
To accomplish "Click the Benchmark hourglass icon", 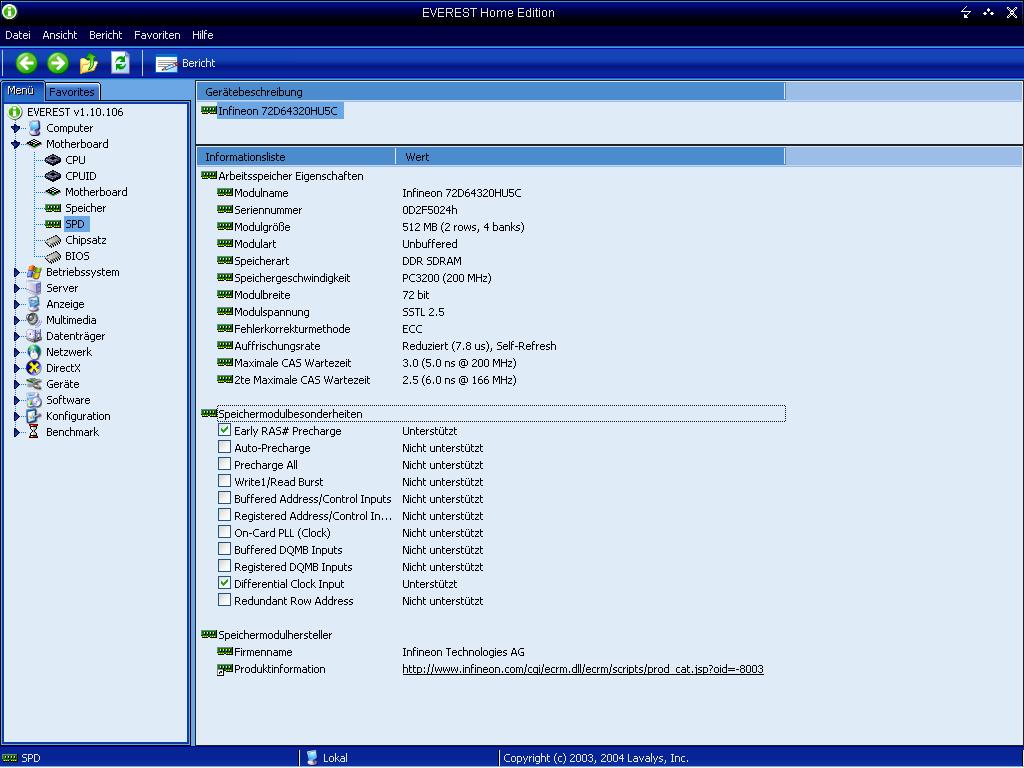I will [x=34, y=432].
